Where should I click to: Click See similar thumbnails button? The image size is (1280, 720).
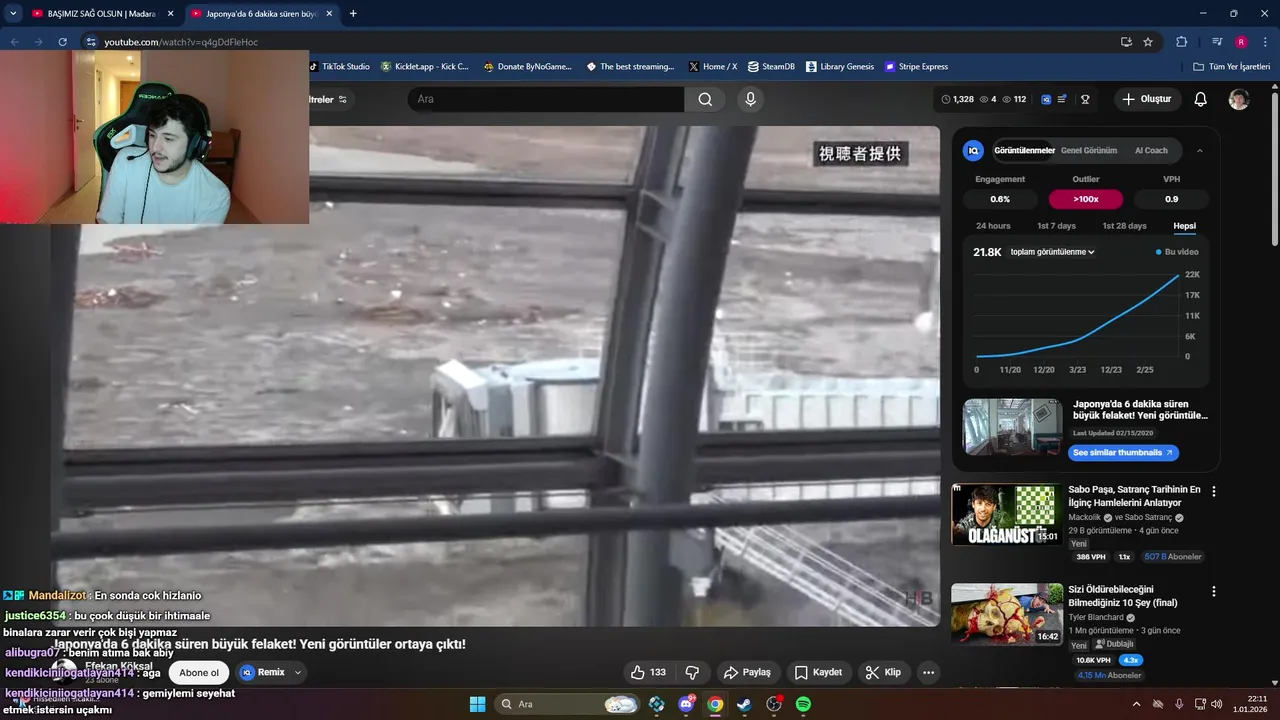[1122, 453]
